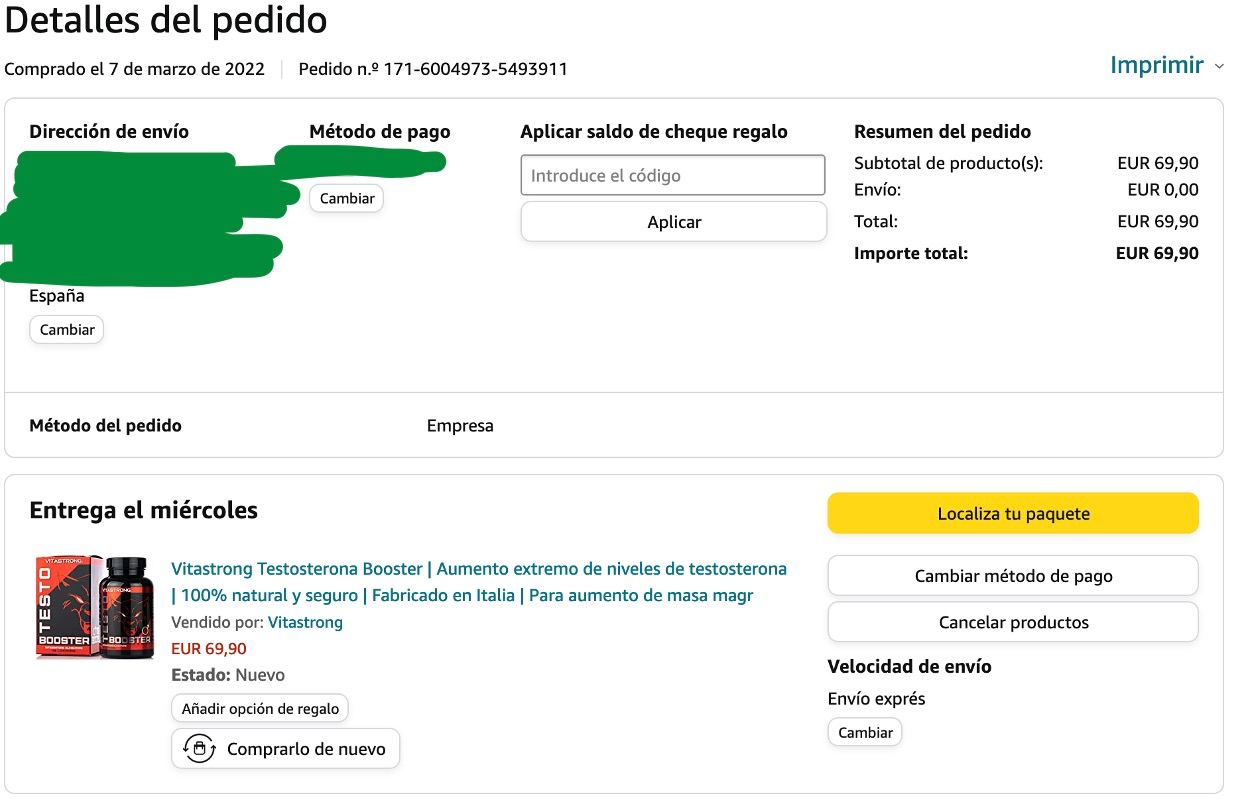Click Cambiar under Método de pago
This screenshot has width=1234, height=802.
pos(346,198)
